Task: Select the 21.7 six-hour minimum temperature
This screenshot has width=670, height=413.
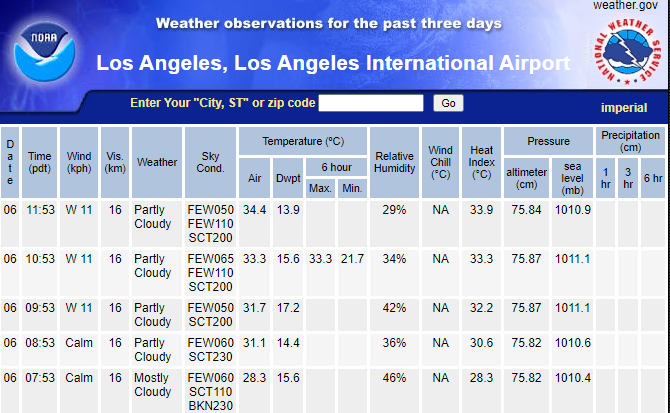Action: tap(352, 259)
